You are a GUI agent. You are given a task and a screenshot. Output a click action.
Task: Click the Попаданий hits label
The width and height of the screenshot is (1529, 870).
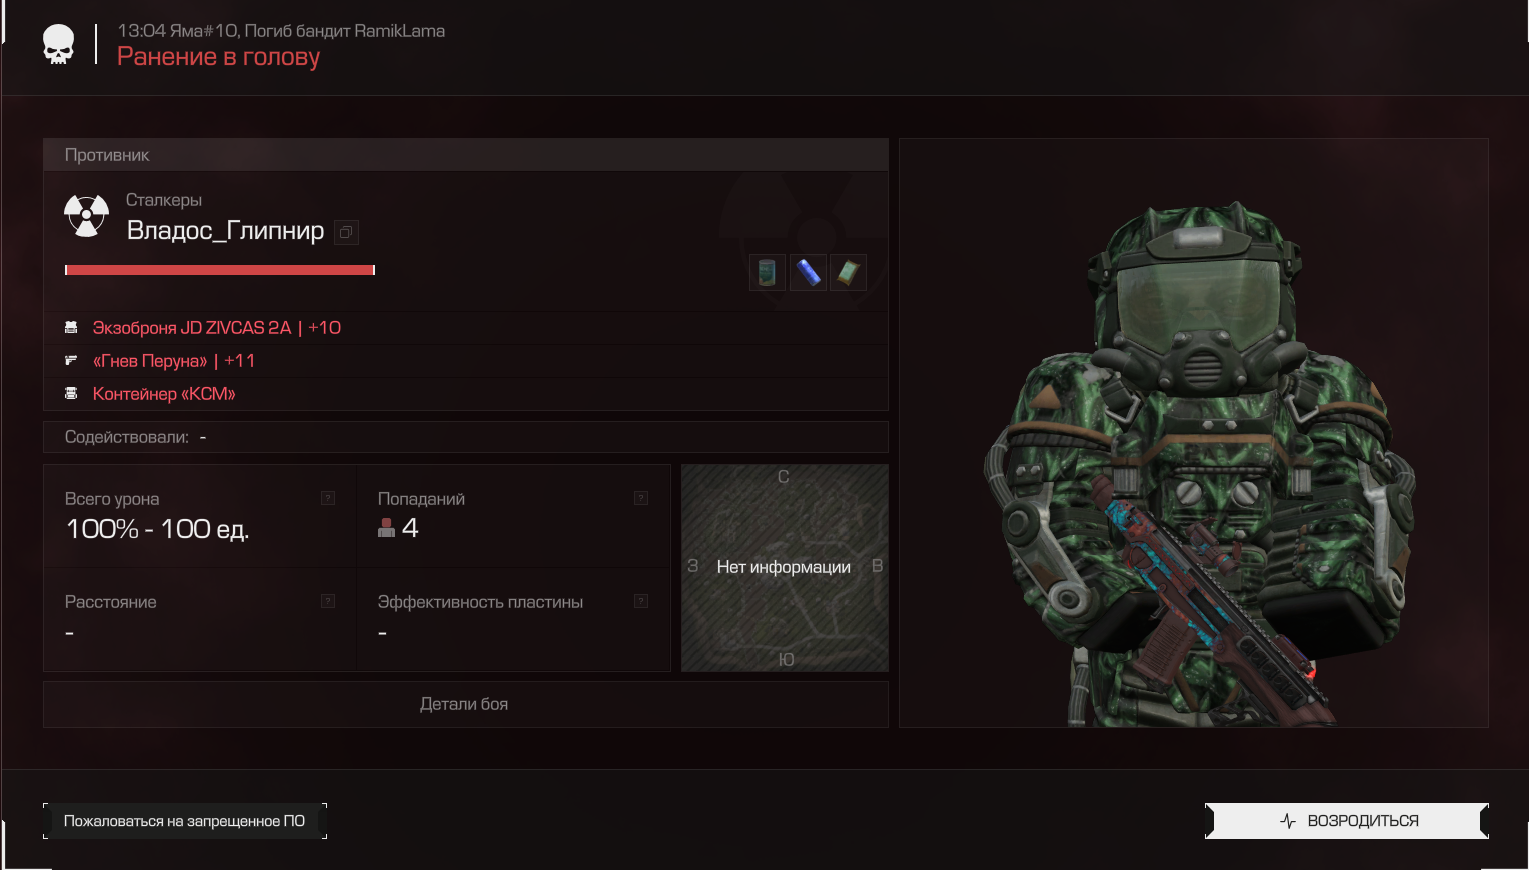[x=421, y=499]
